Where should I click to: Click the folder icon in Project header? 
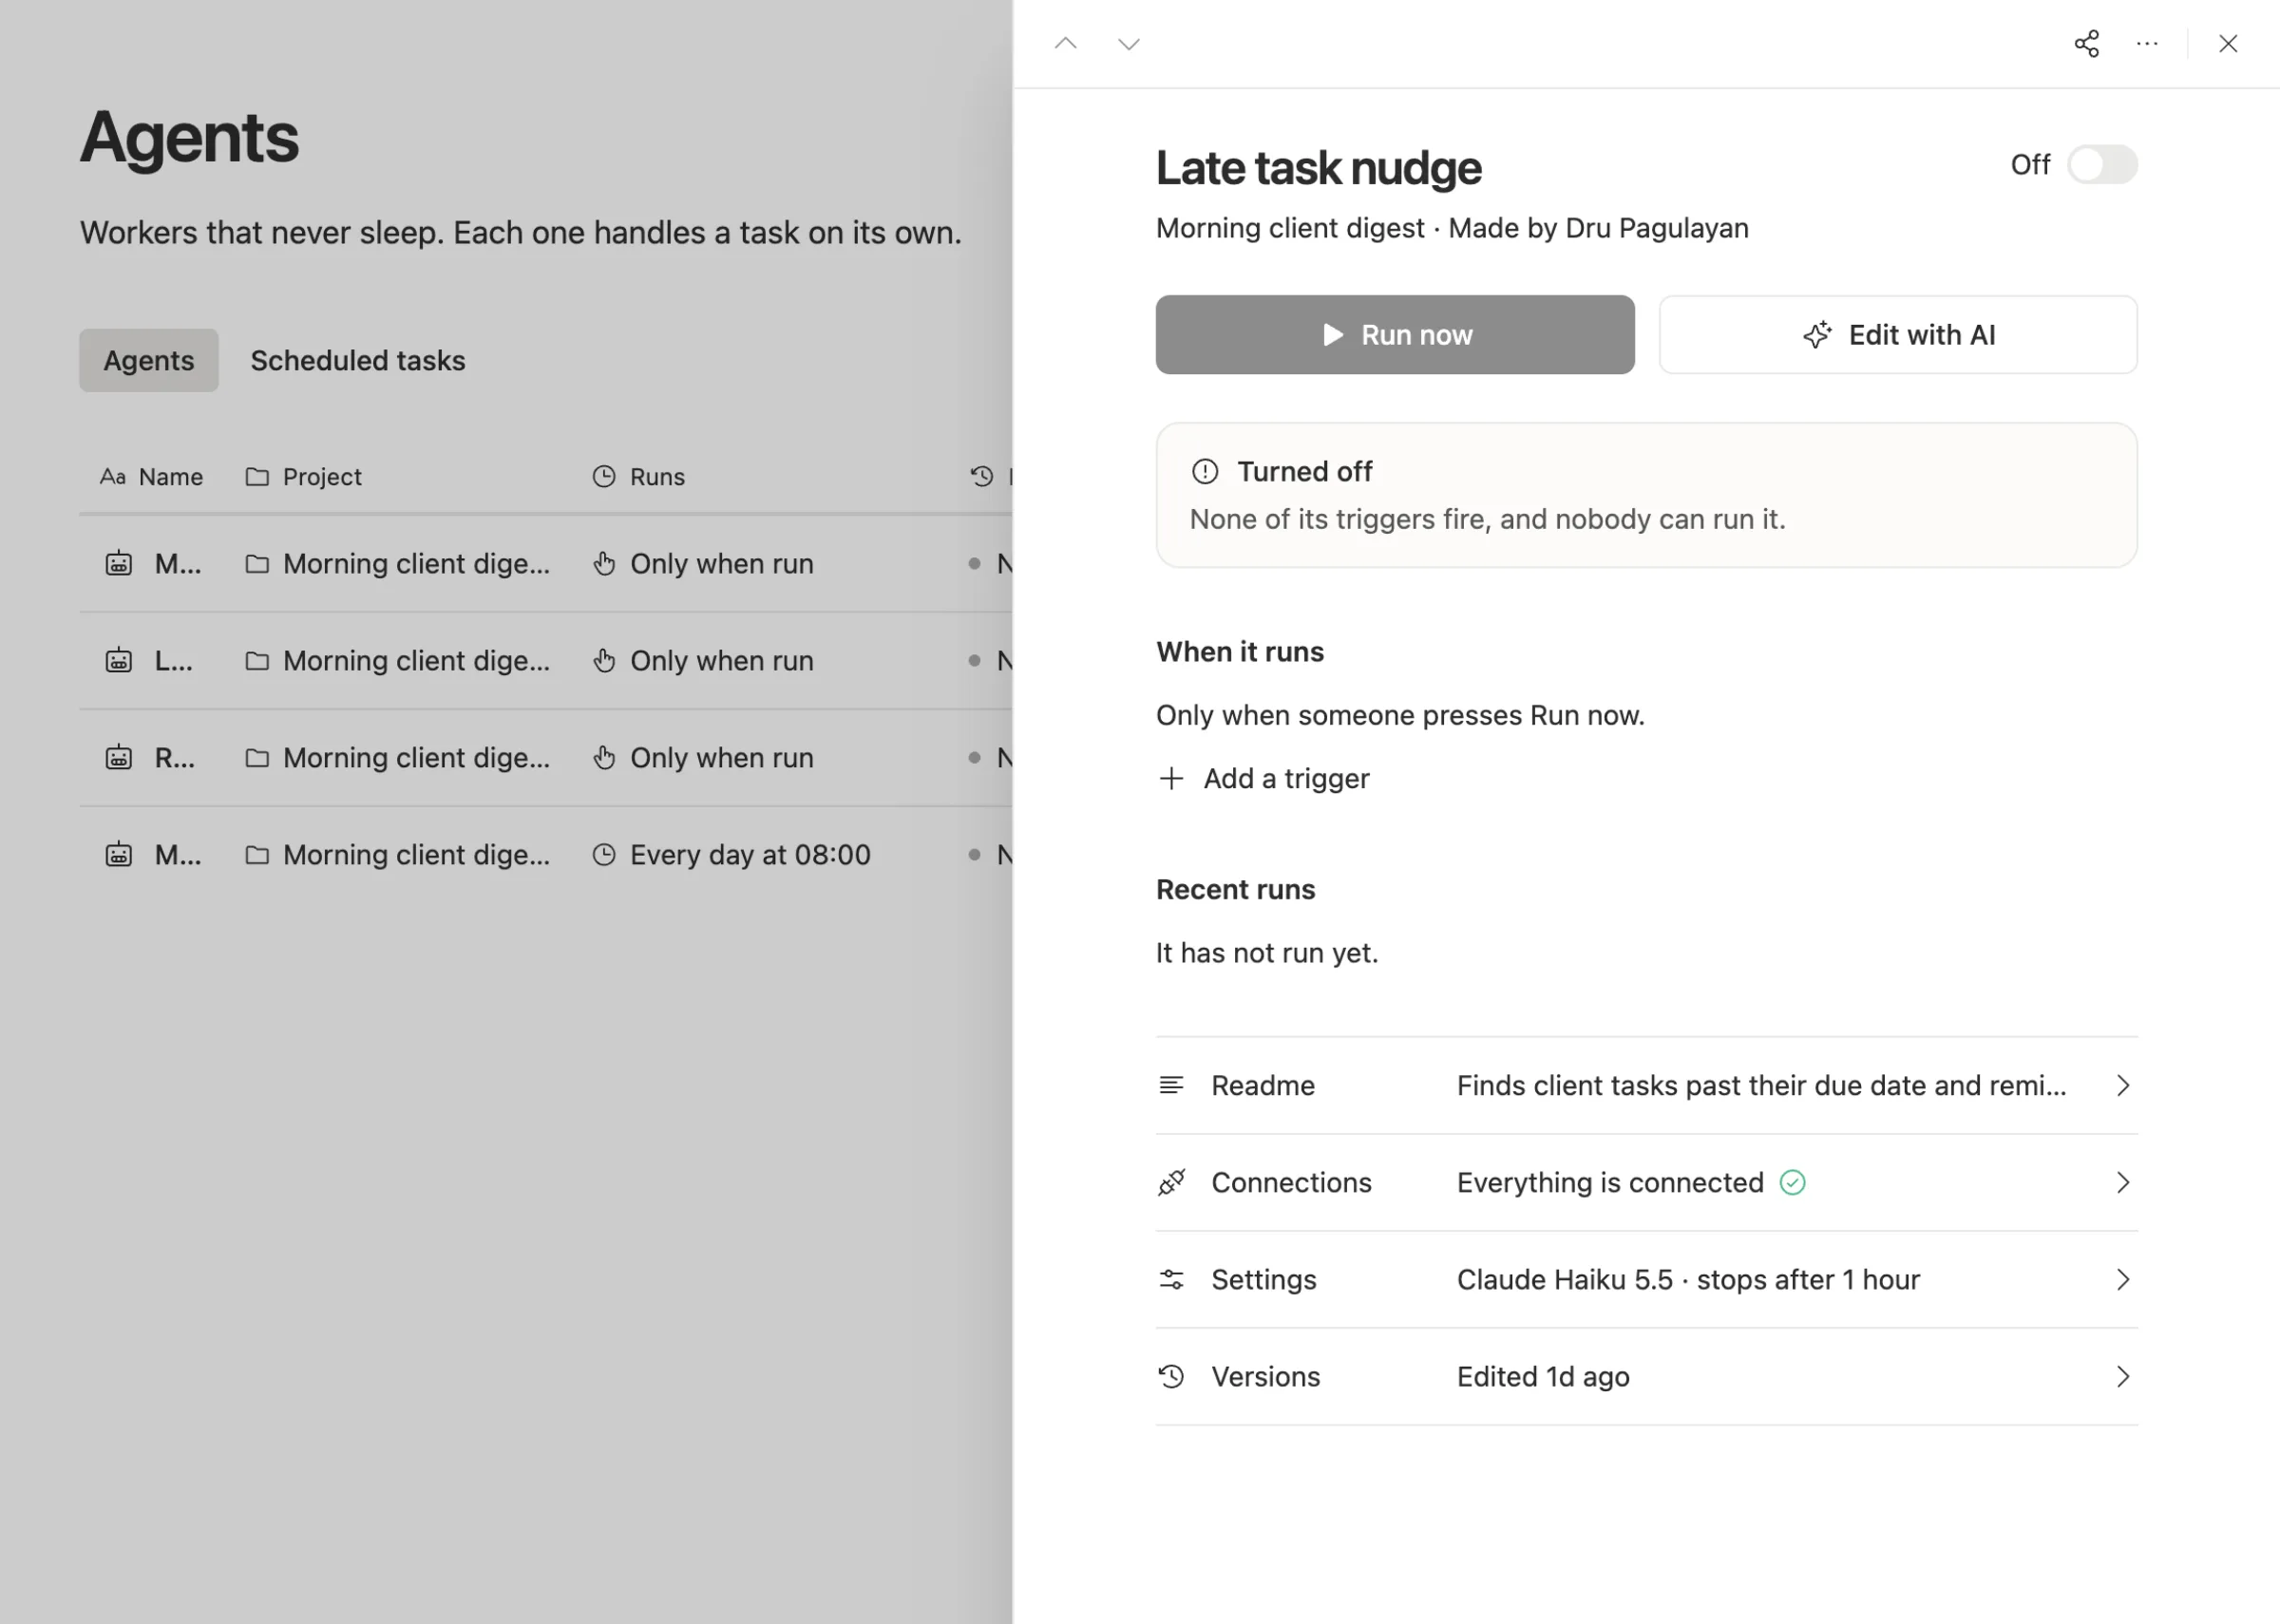(x=257, y=476)
